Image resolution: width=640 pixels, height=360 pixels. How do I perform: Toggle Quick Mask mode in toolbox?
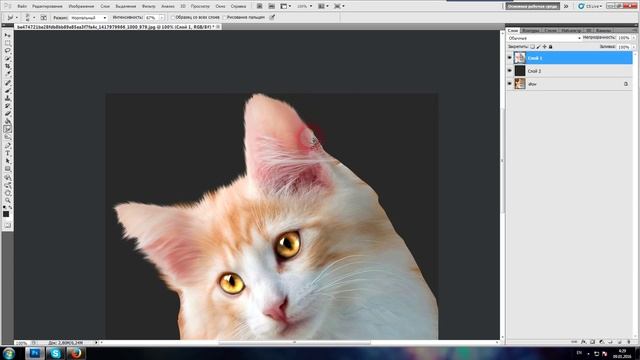[x=7, y=225]
